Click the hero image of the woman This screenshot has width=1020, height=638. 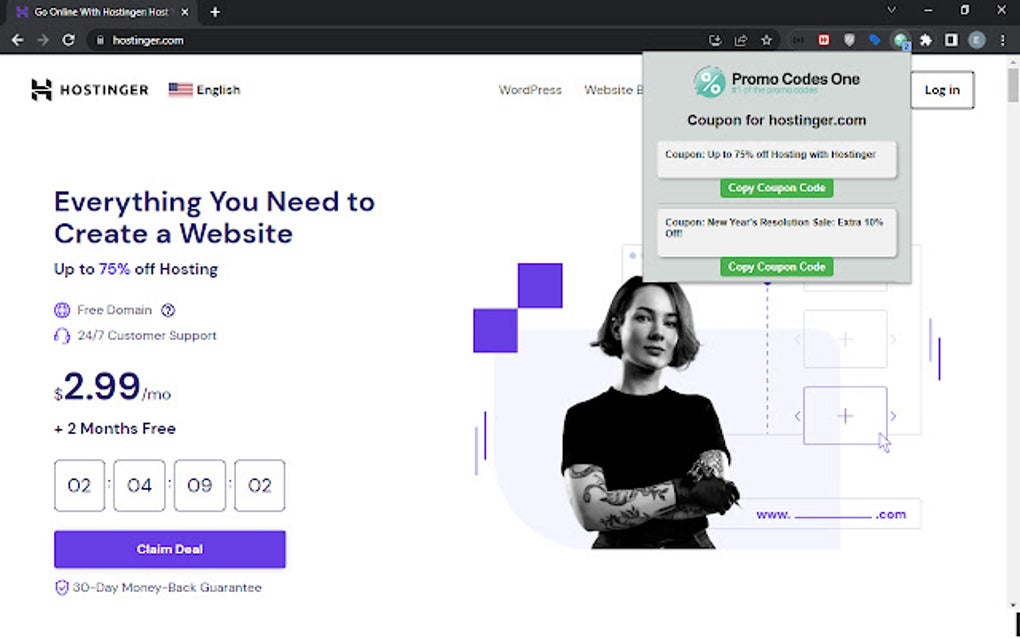click(x=649, y=413)
